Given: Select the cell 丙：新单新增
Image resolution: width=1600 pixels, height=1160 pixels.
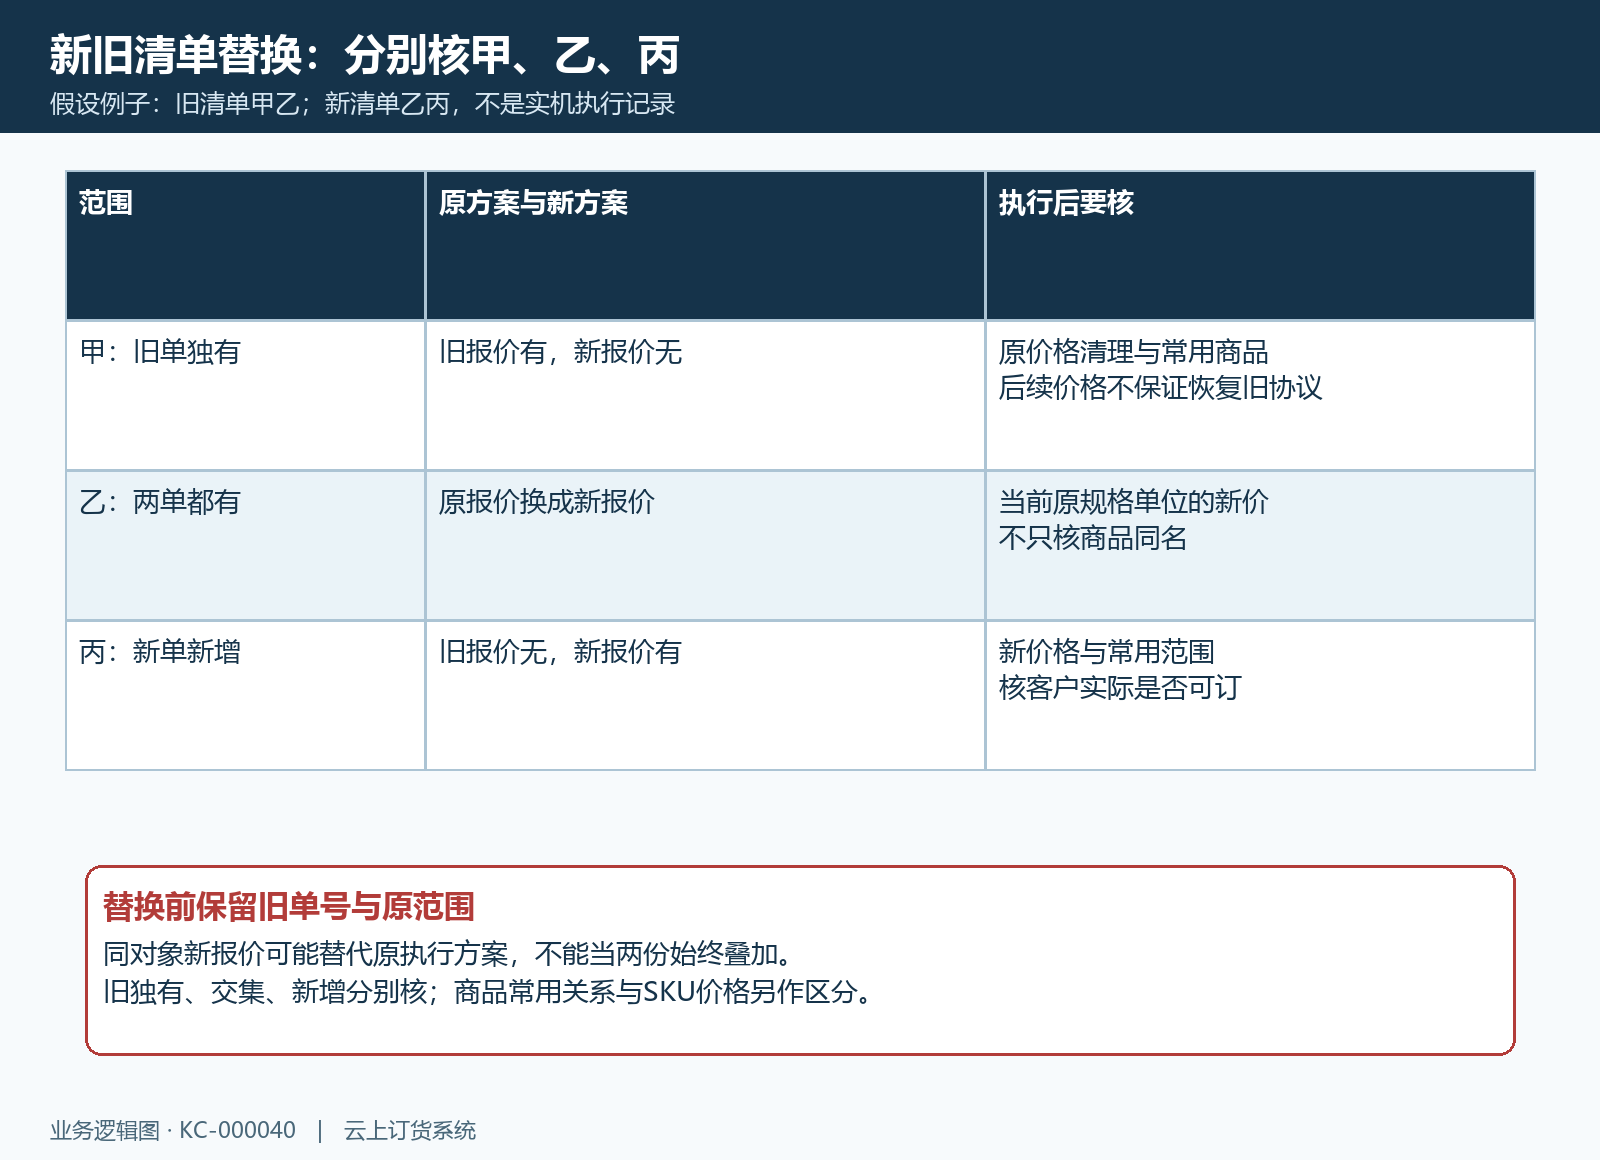Looking at the screenshot, I should coord(246,695).
